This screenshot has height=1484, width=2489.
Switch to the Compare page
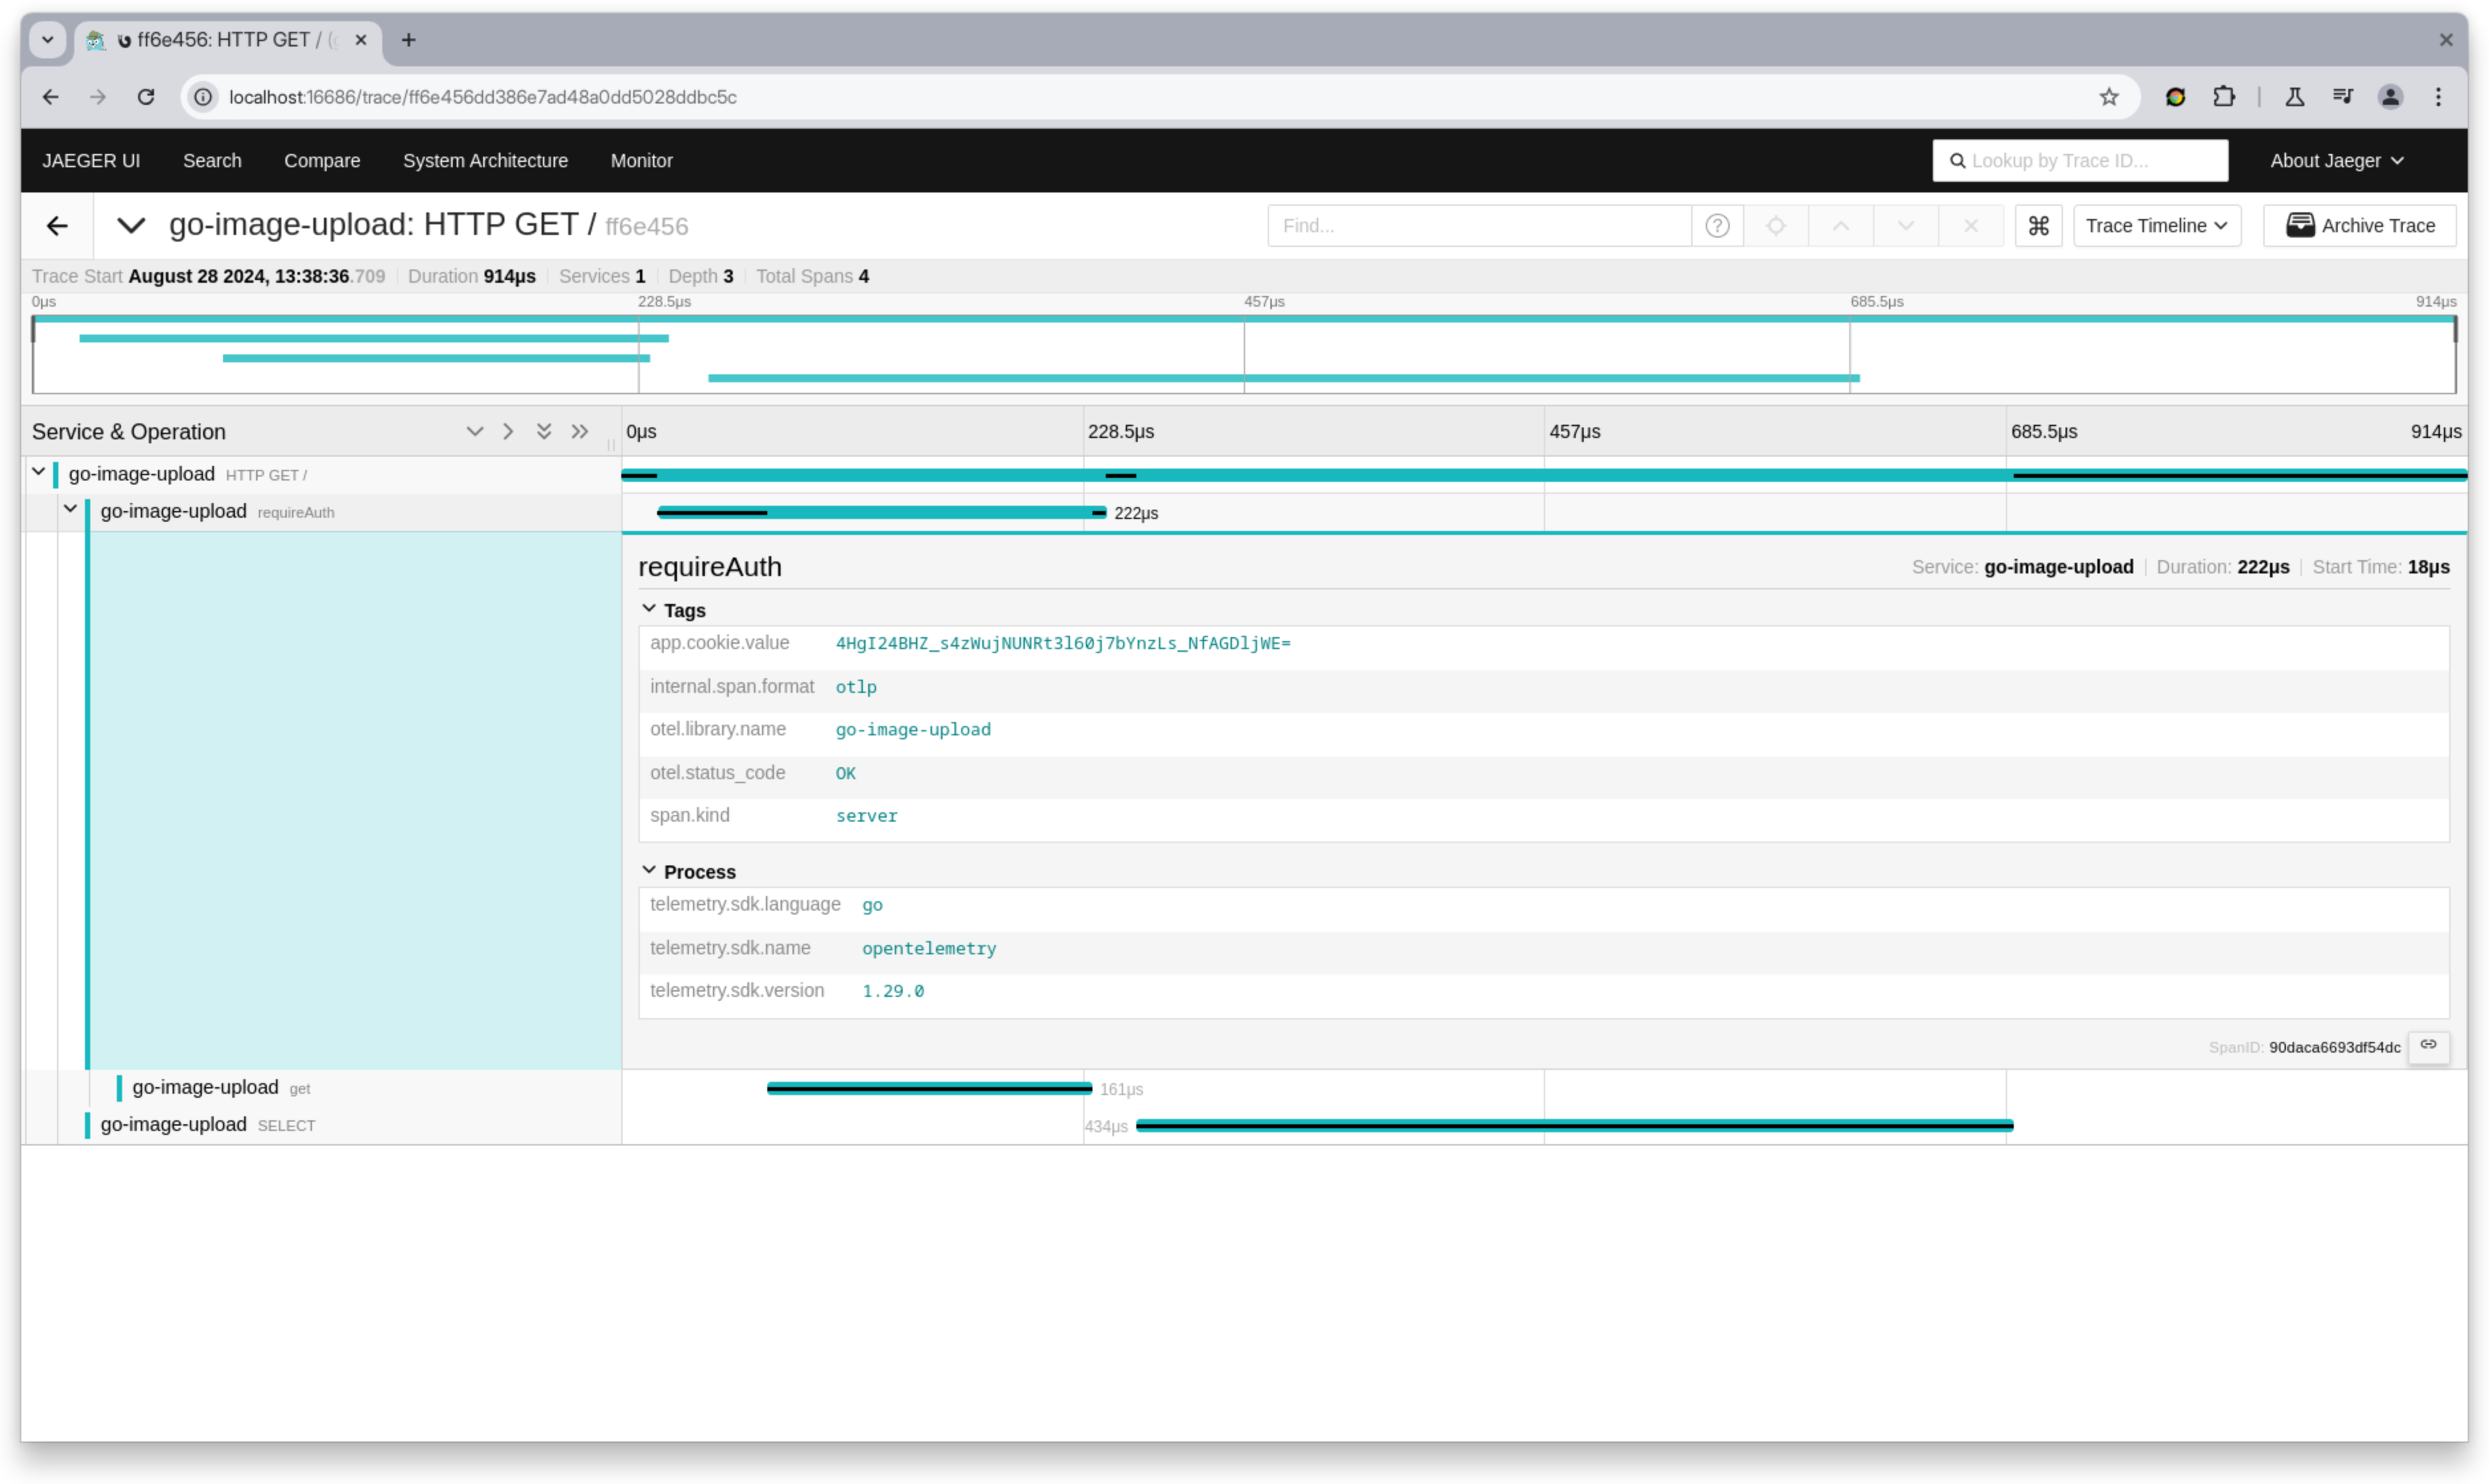(322, 160)
